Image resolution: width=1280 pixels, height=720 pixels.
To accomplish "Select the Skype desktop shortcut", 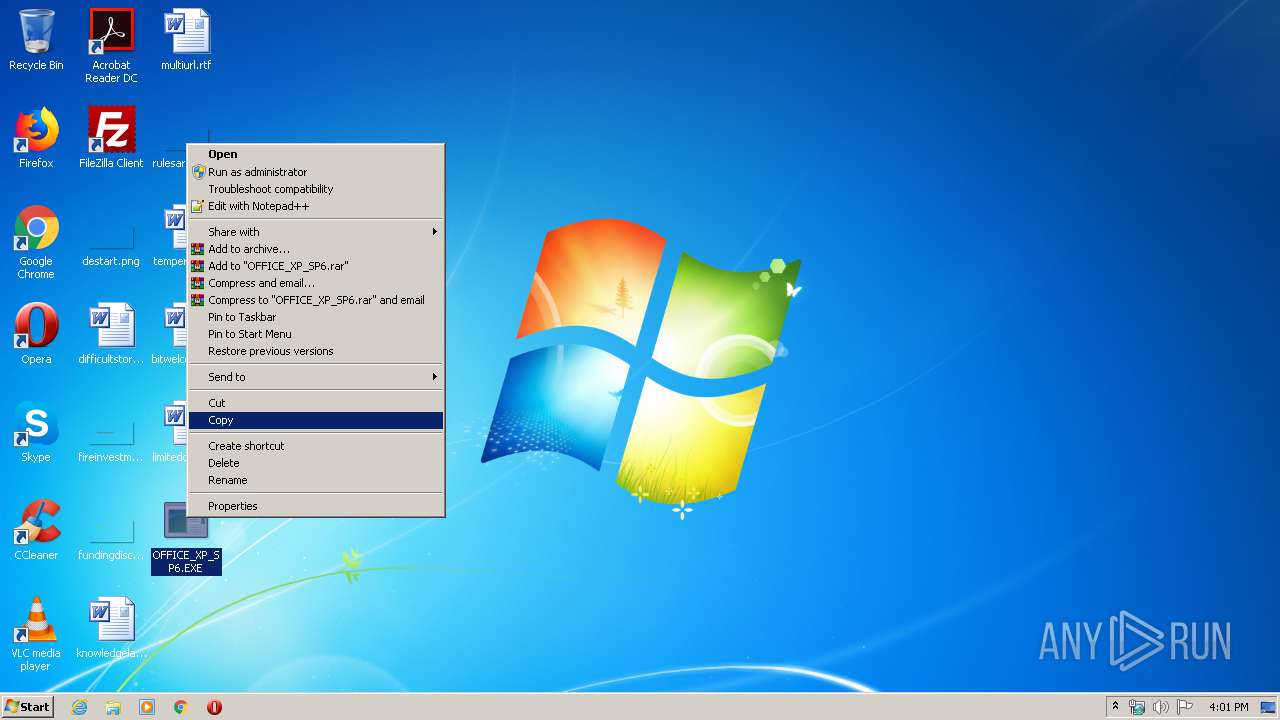I will 36,432.
